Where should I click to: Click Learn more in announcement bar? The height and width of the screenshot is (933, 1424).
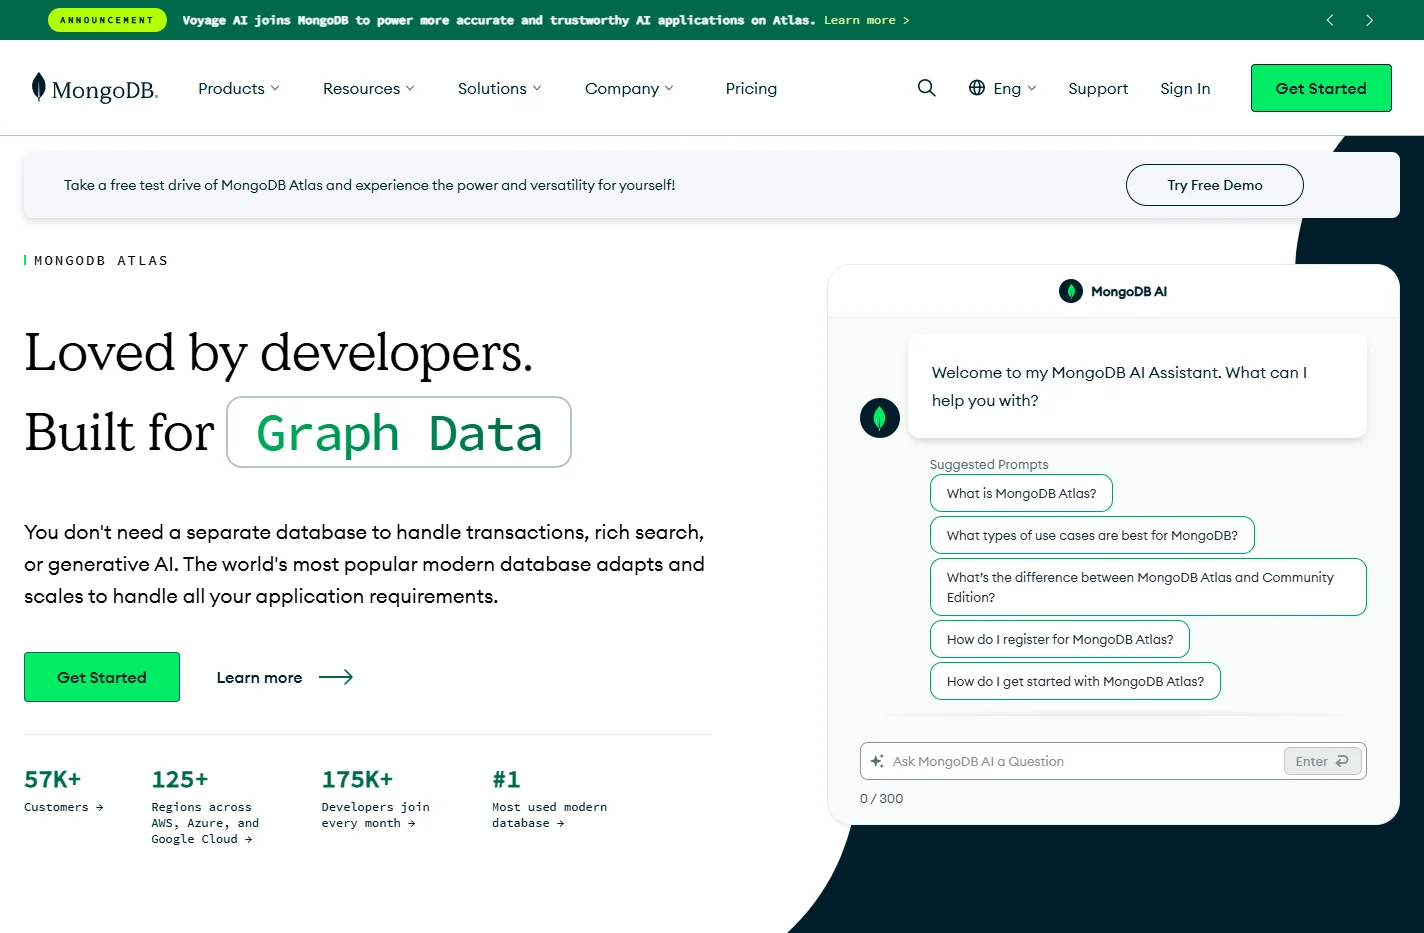click(x=867, y=20)
